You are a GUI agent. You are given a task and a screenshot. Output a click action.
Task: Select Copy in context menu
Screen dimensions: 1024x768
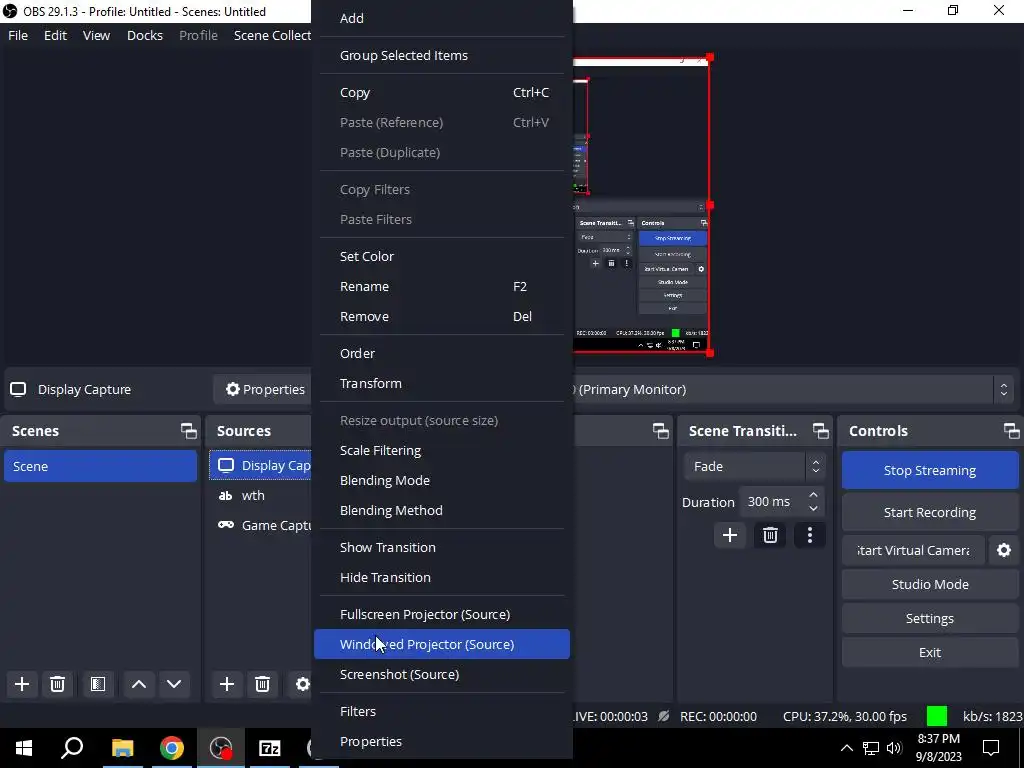(x=441, y=93)
